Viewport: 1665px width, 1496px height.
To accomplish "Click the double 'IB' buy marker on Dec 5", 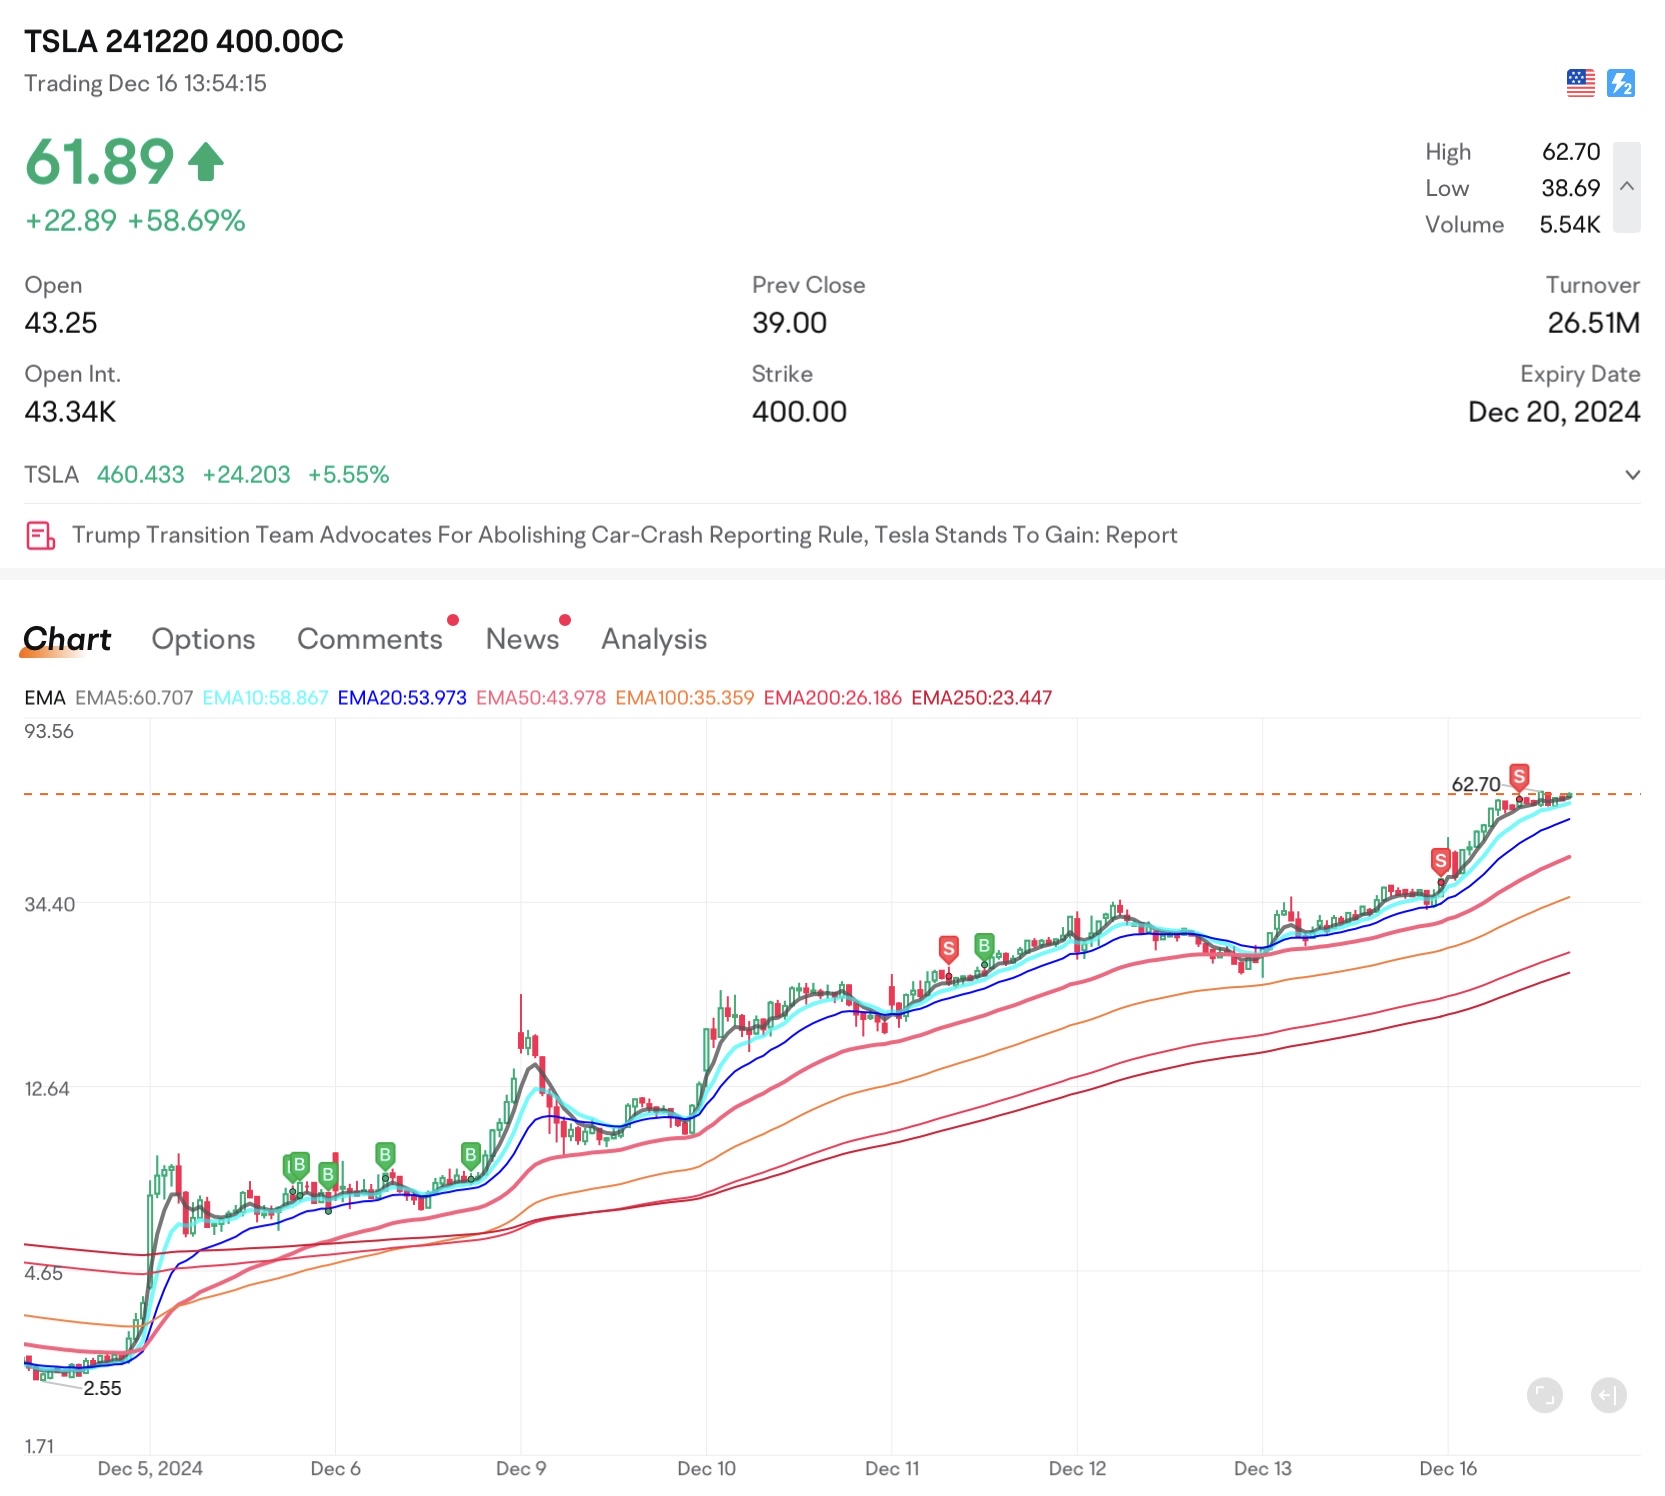I will pos(296,1165).
